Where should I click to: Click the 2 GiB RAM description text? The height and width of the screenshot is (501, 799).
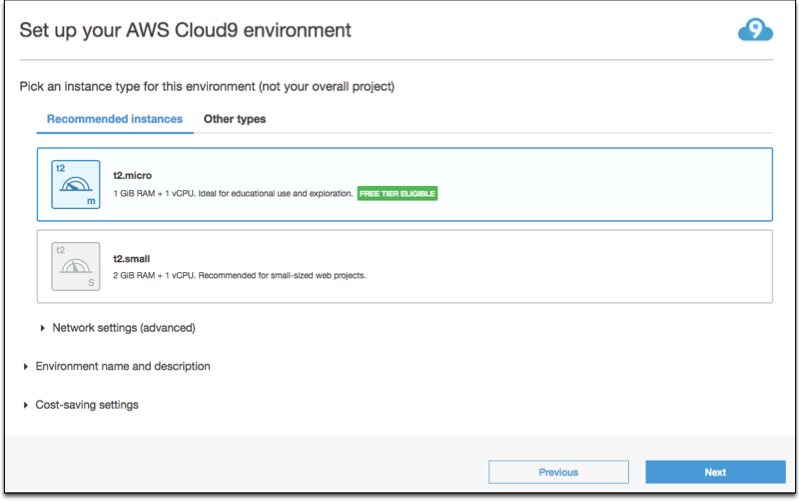coord(239,276)
